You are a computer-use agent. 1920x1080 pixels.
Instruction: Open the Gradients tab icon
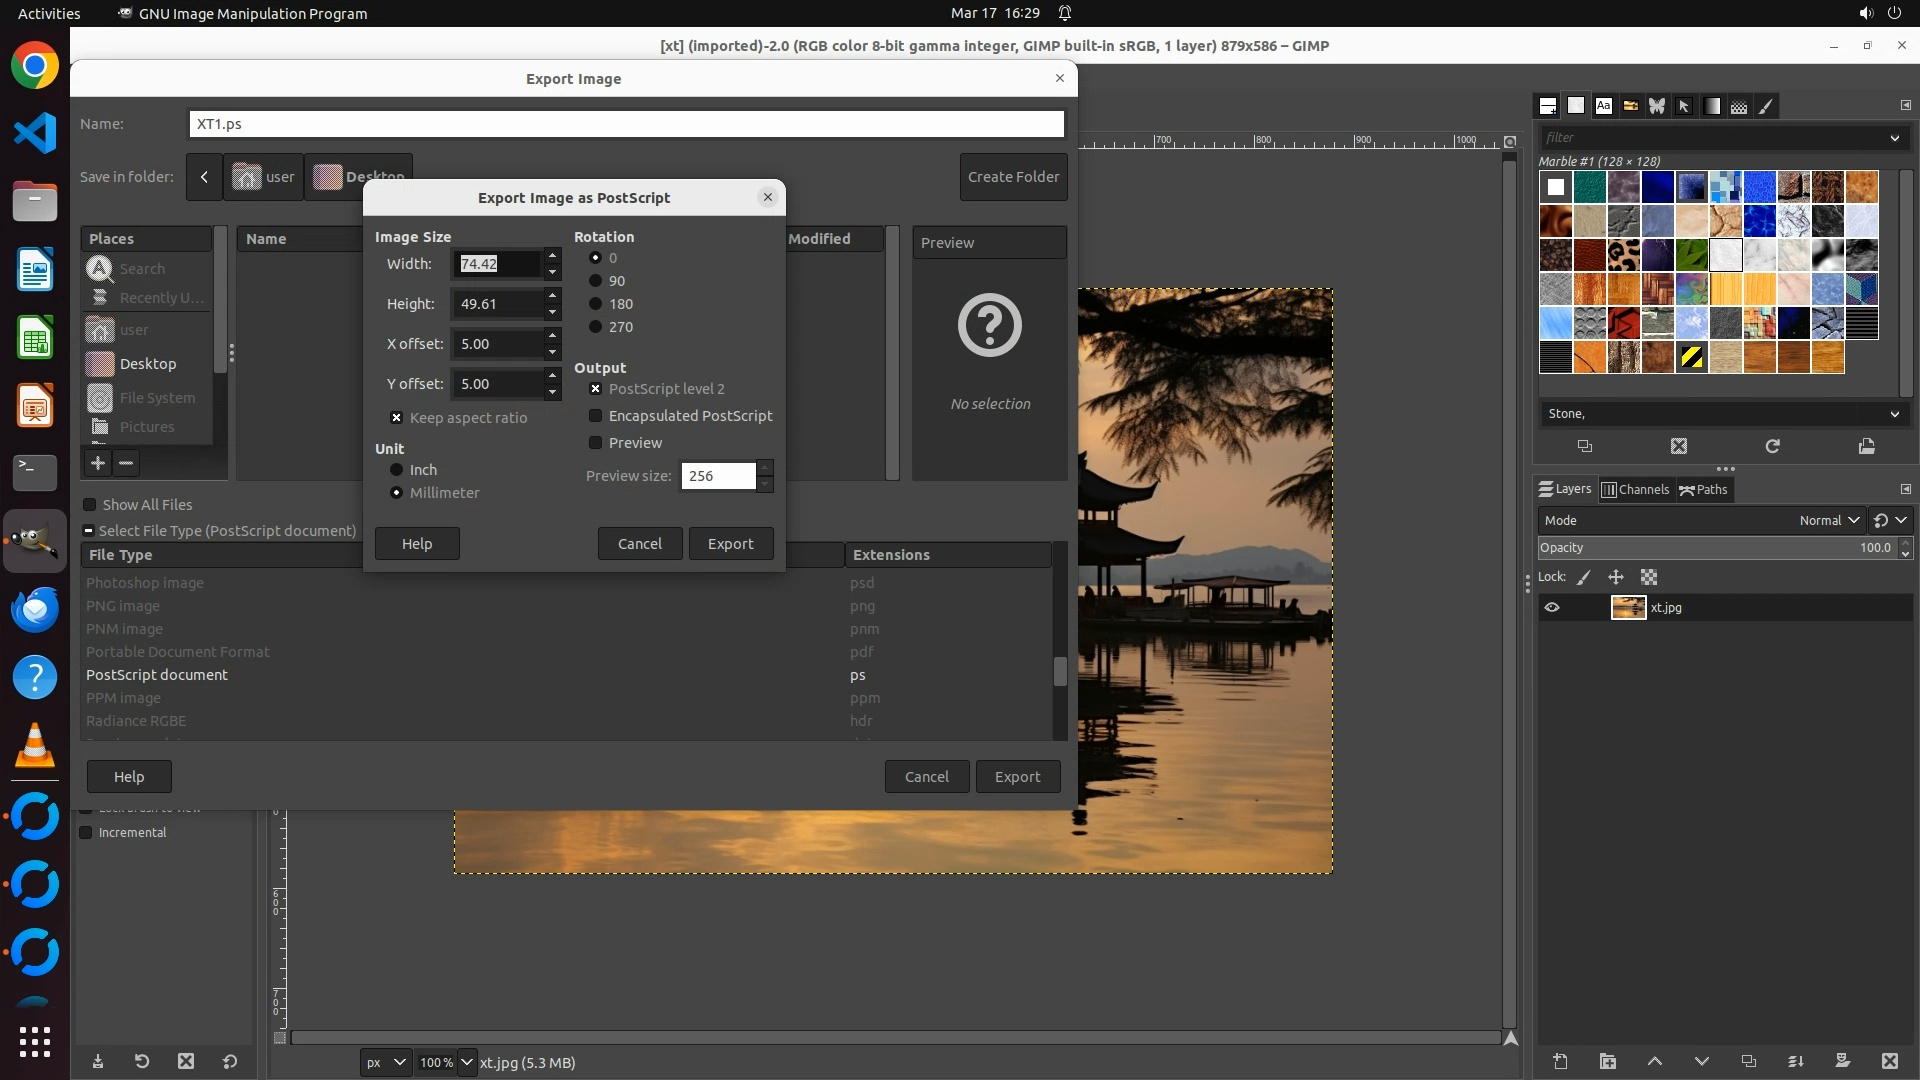[1712, 106]
